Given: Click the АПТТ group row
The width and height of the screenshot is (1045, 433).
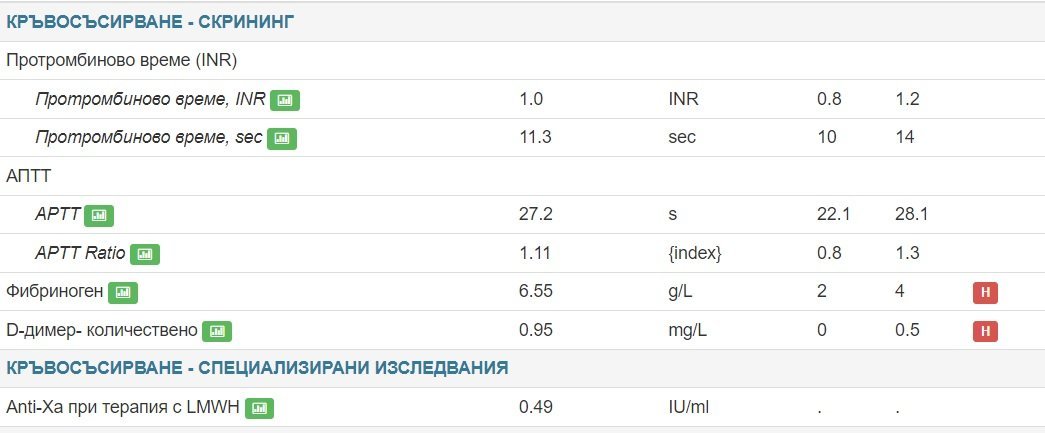Looking at the screenshot, I should click(x=27, y=176).
